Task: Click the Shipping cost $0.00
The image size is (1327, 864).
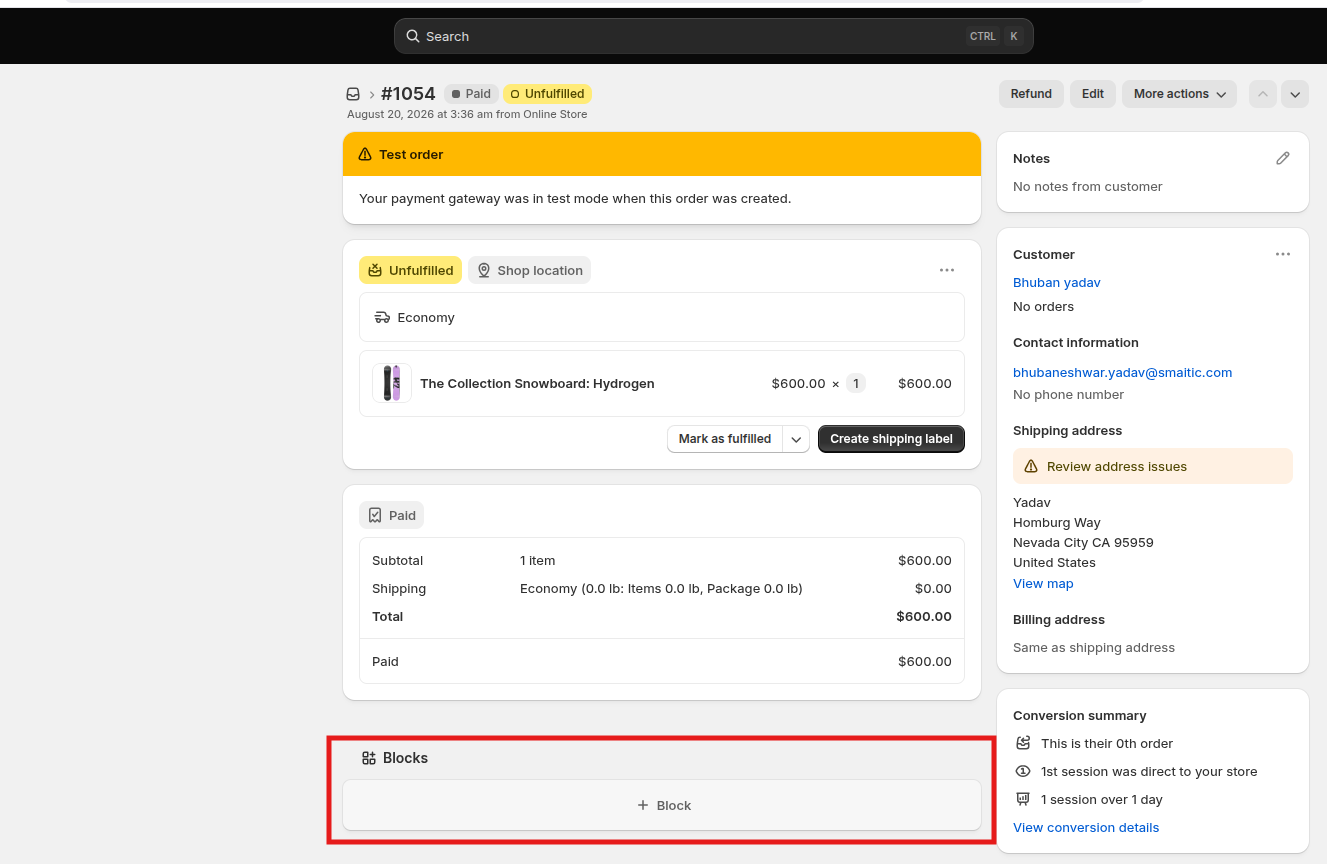Action: click(933, 588)
